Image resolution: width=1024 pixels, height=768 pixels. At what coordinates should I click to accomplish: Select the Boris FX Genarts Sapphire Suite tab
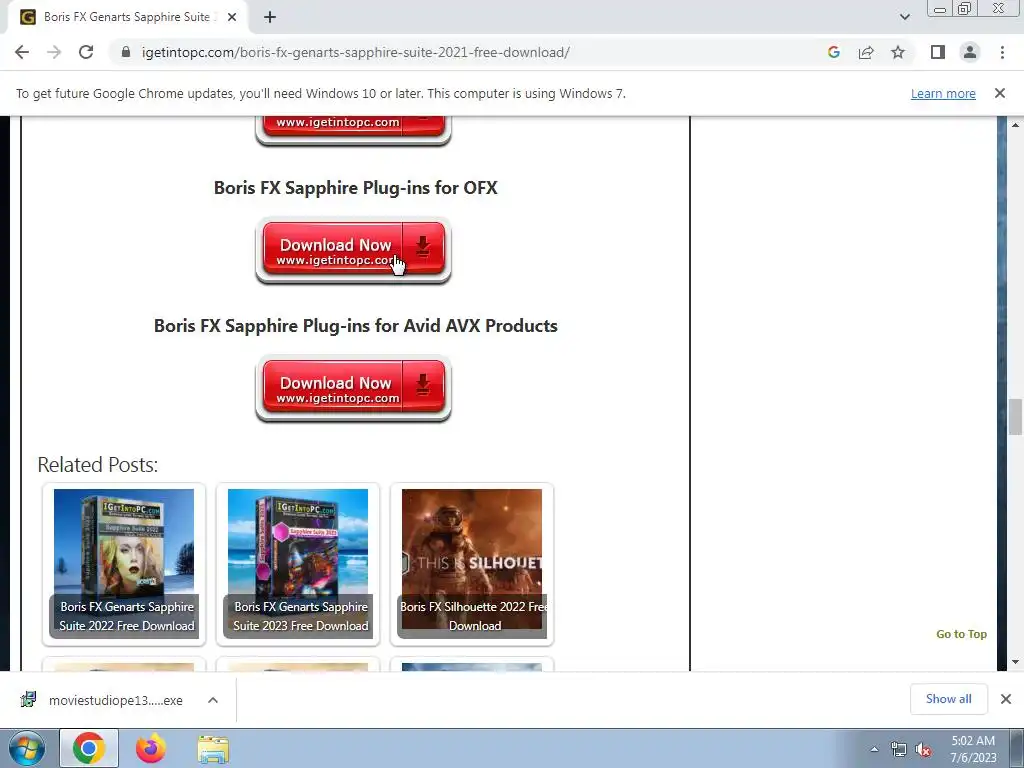[x=127, y=17]
